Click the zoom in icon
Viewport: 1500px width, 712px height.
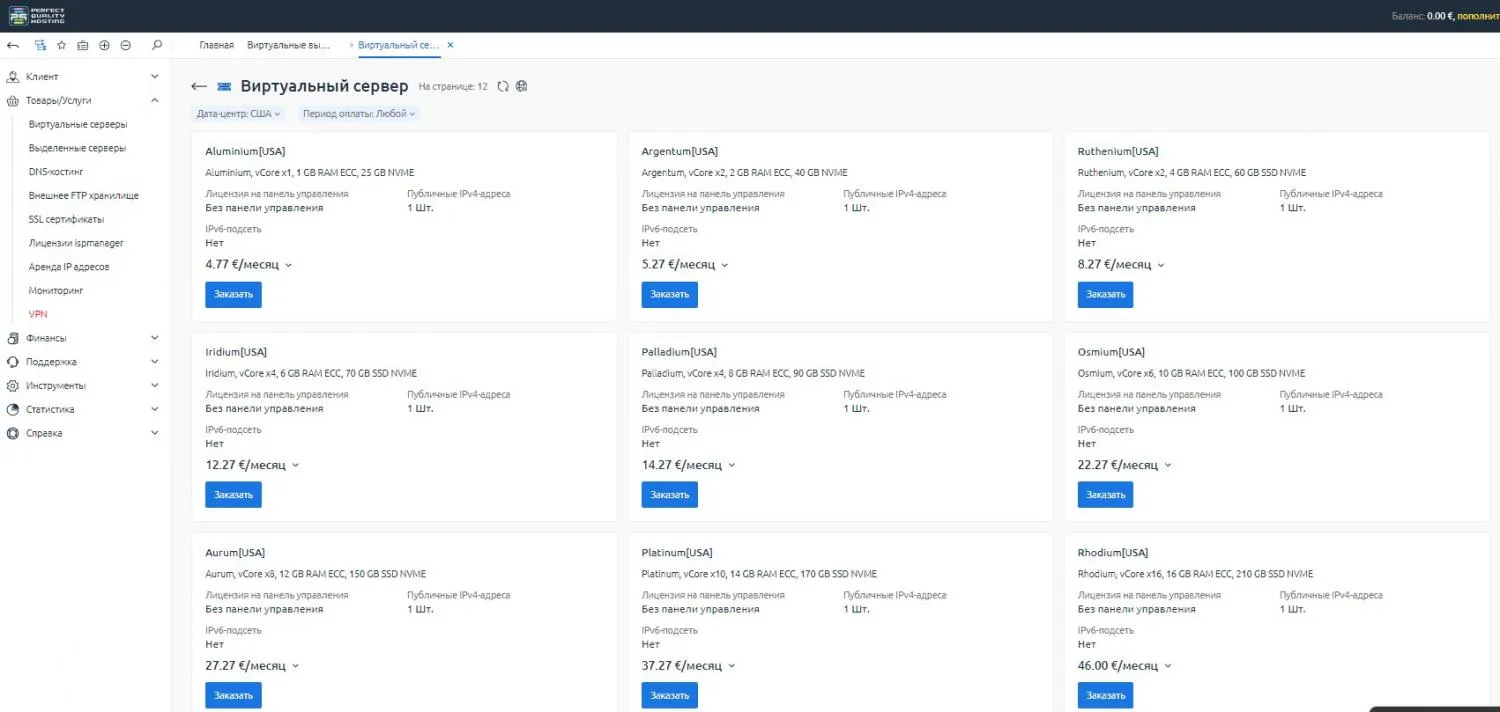[104, 45]
